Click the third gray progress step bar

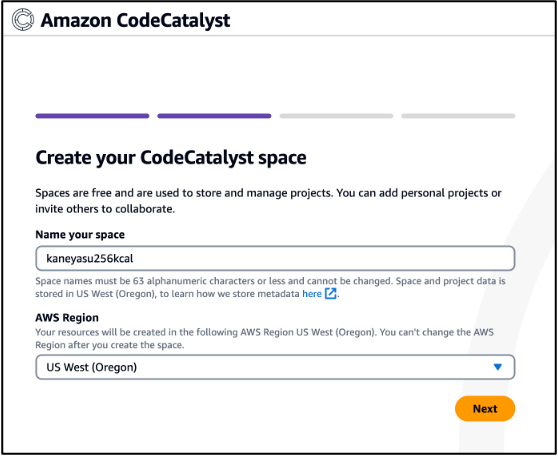pos(336,116)
